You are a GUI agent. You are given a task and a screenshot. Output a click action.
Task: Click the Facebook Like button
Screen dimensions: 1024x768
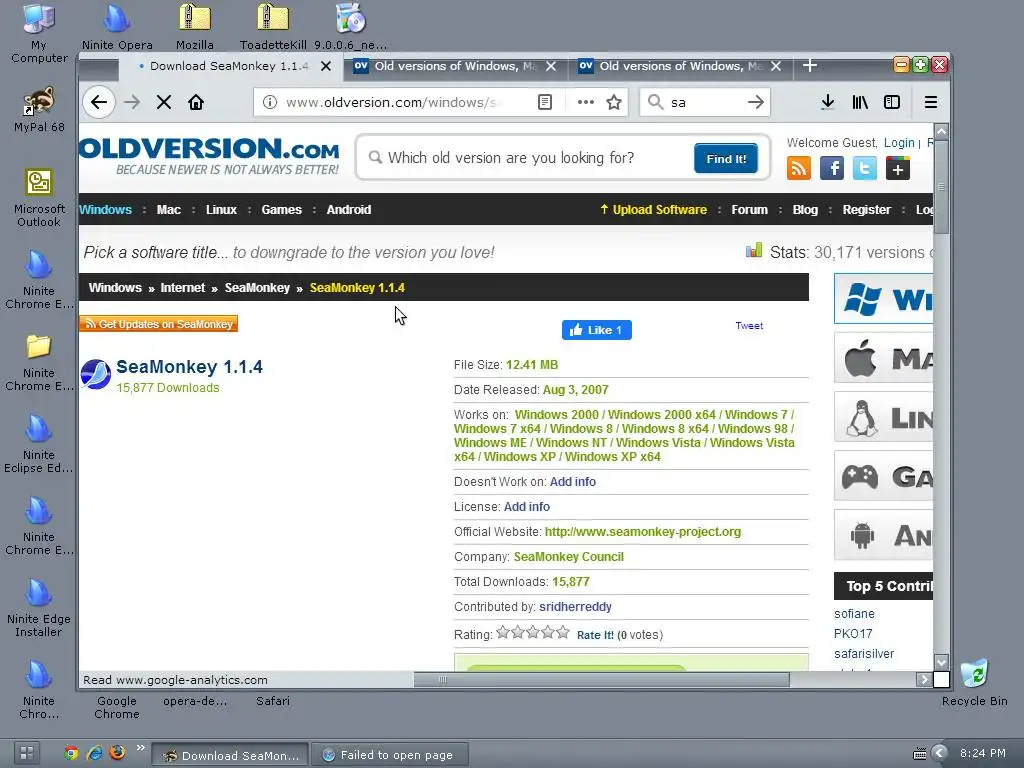click(596, 330)
